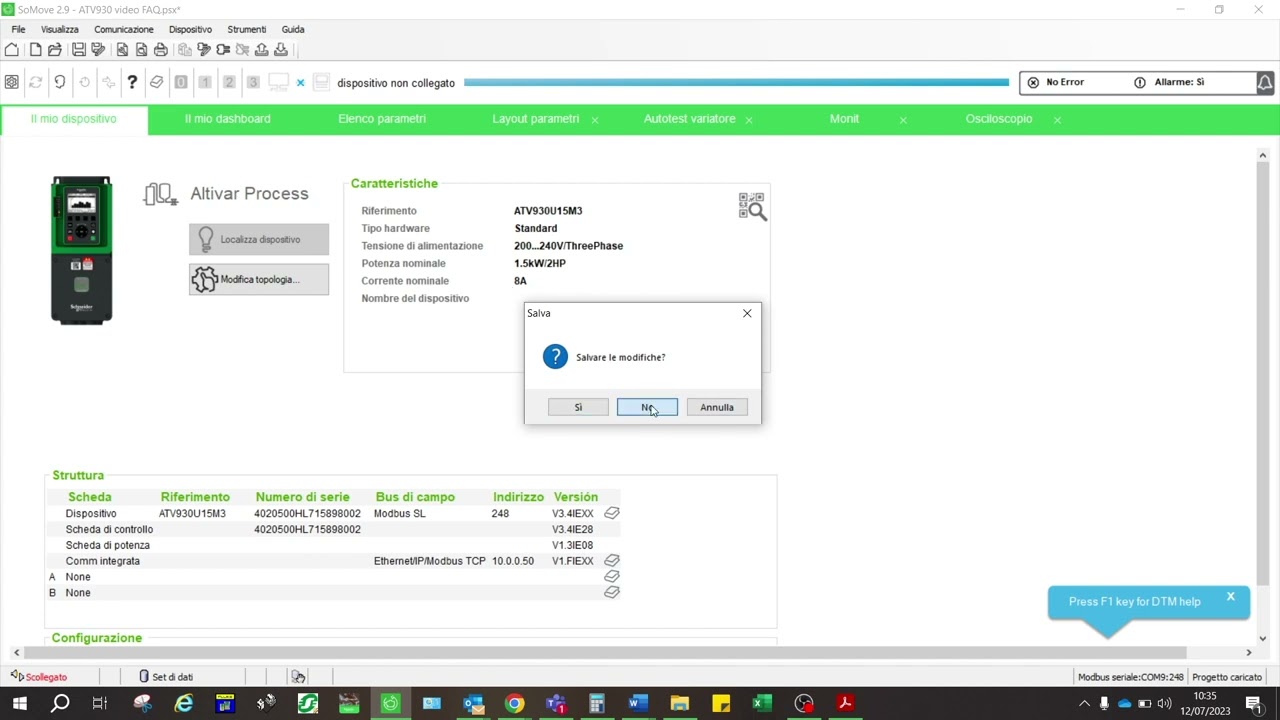Click serial number 4020500HL715898002 in Dispositivo row
This screenshot has height=720, width=1280.
pyautogui.click(x=307, y=513)
